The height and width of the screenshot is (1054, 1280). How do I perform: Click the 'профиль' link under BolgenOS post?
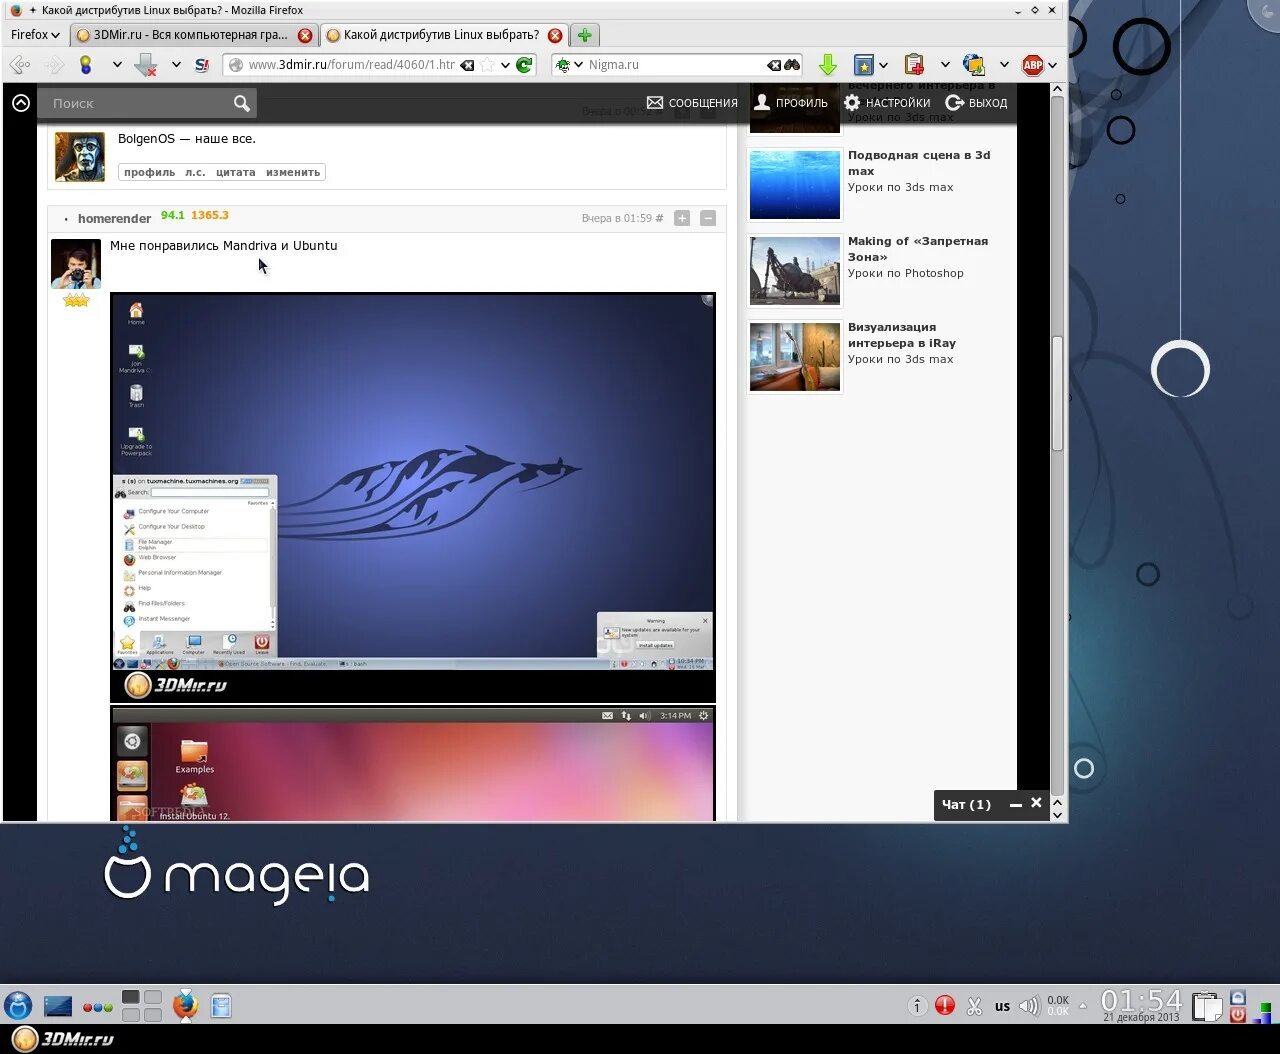tap(149, 172)
